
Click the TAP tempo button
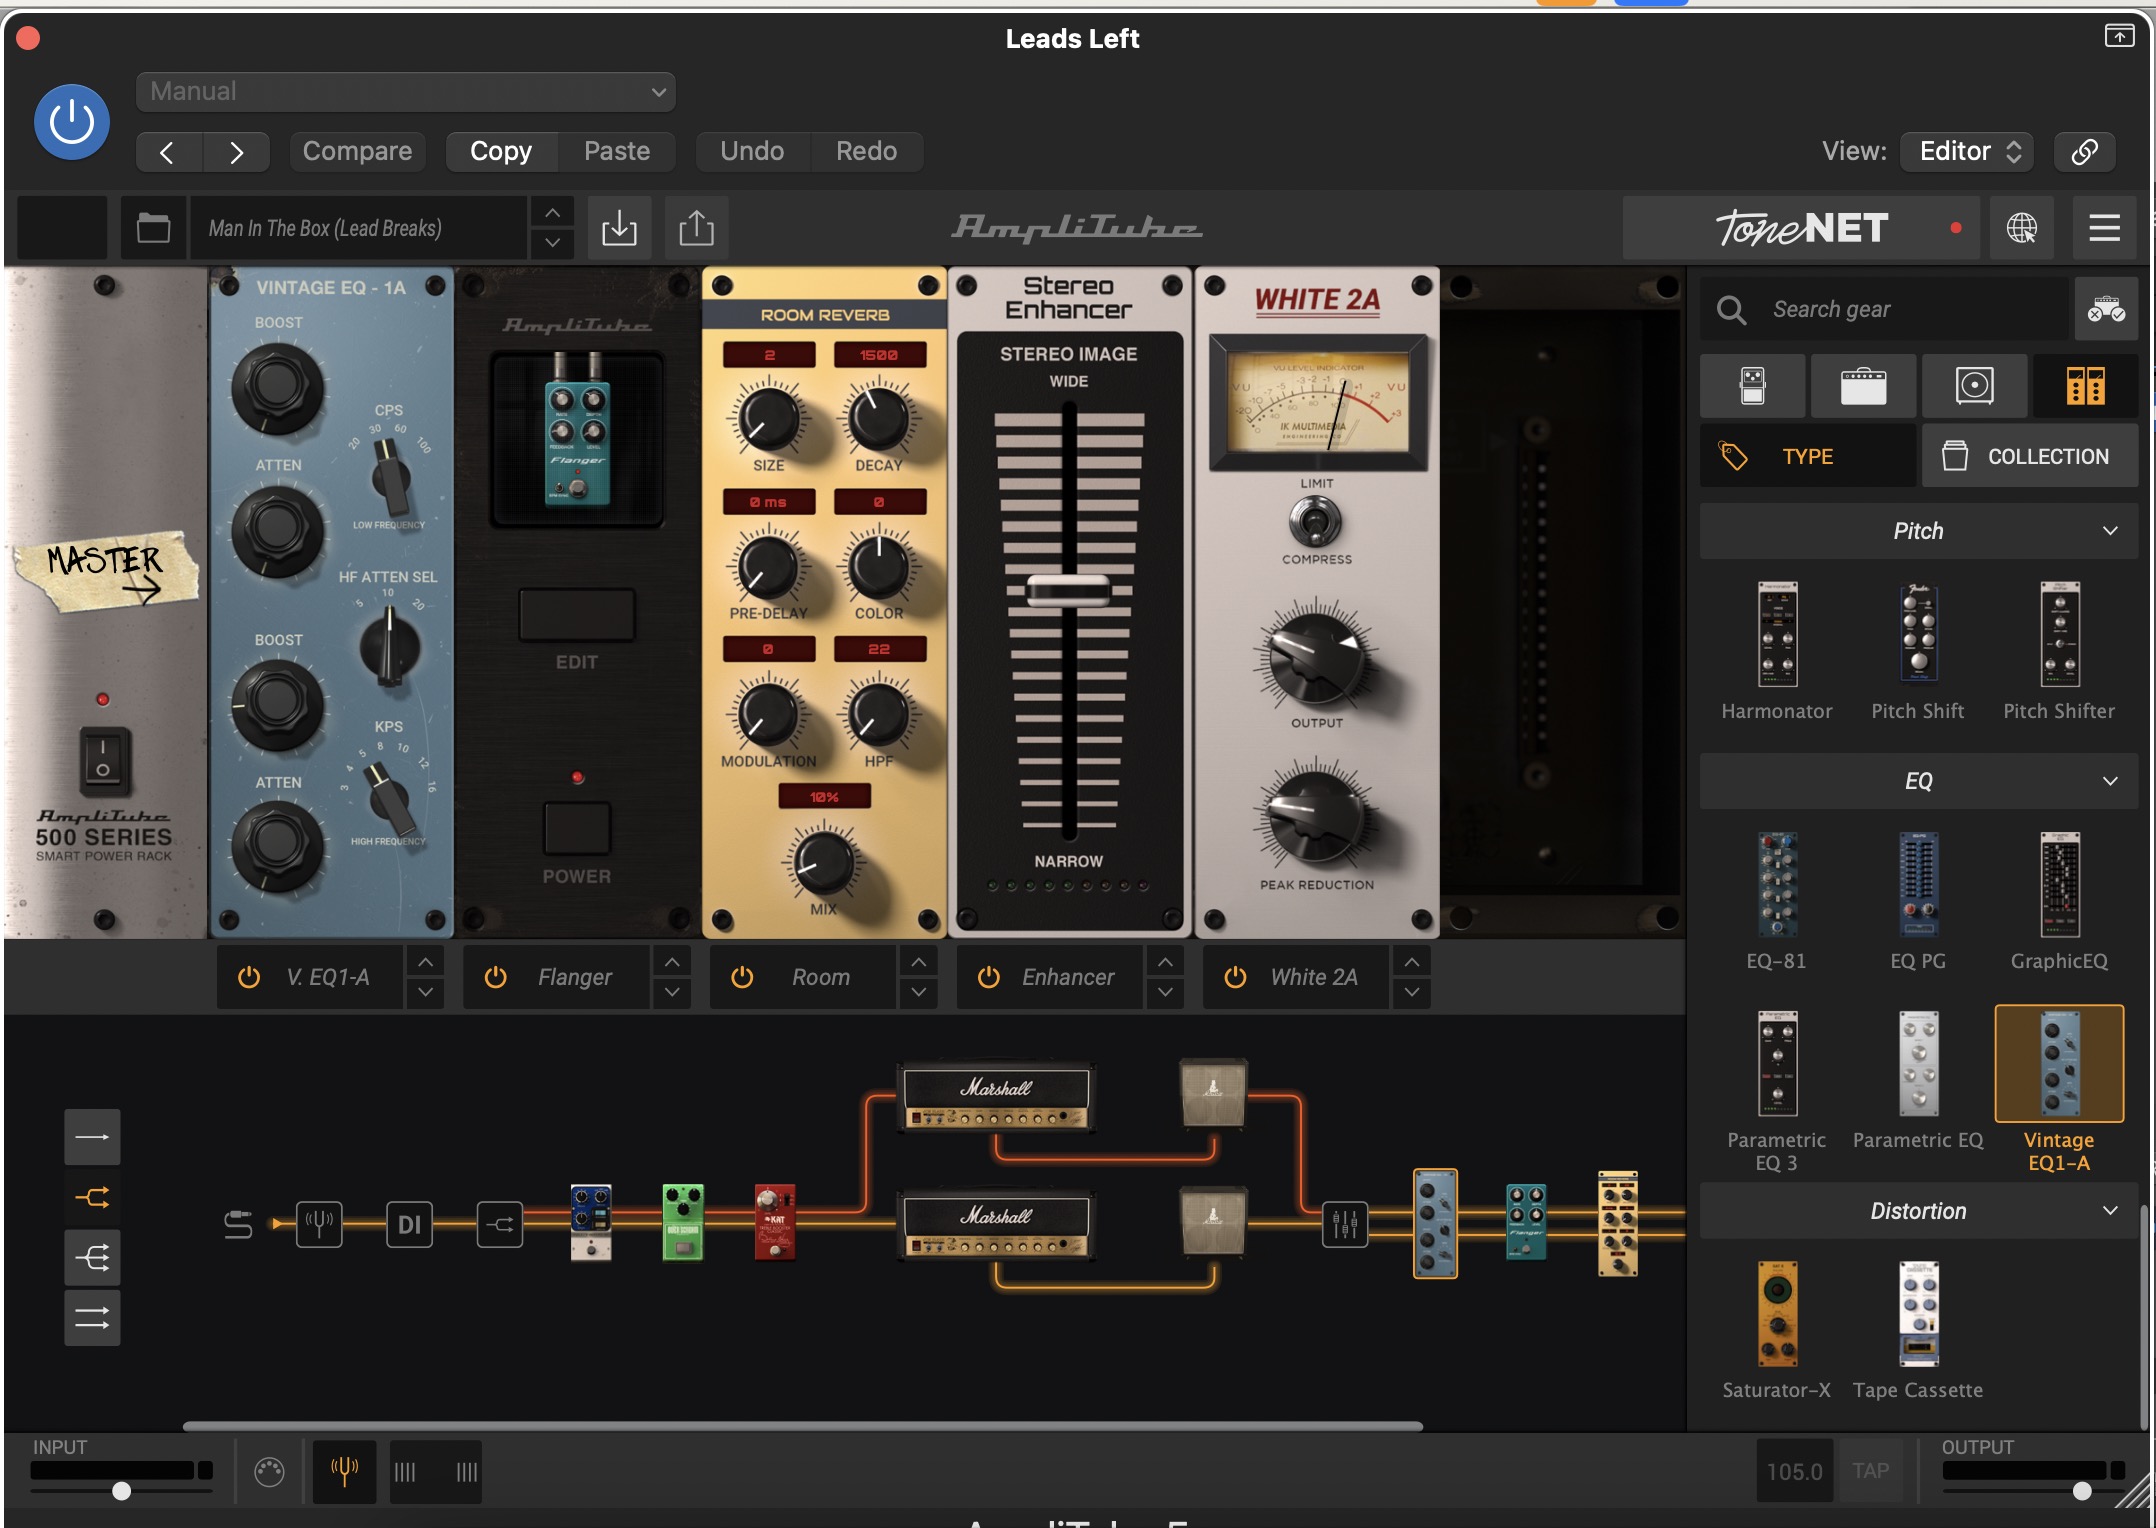point(1870,1471)
